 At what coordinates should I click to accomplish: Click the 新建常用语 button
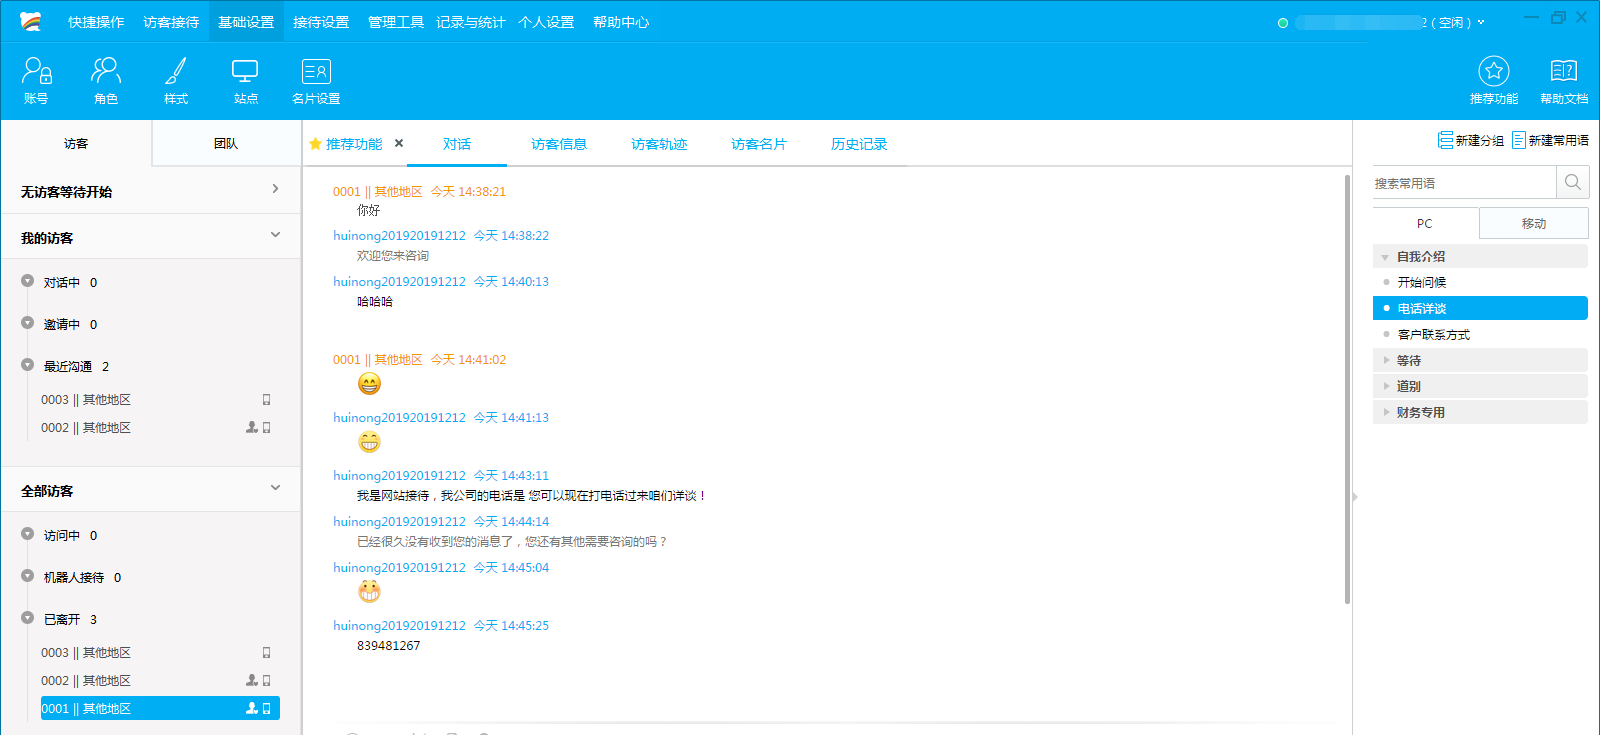(1550, 140)
